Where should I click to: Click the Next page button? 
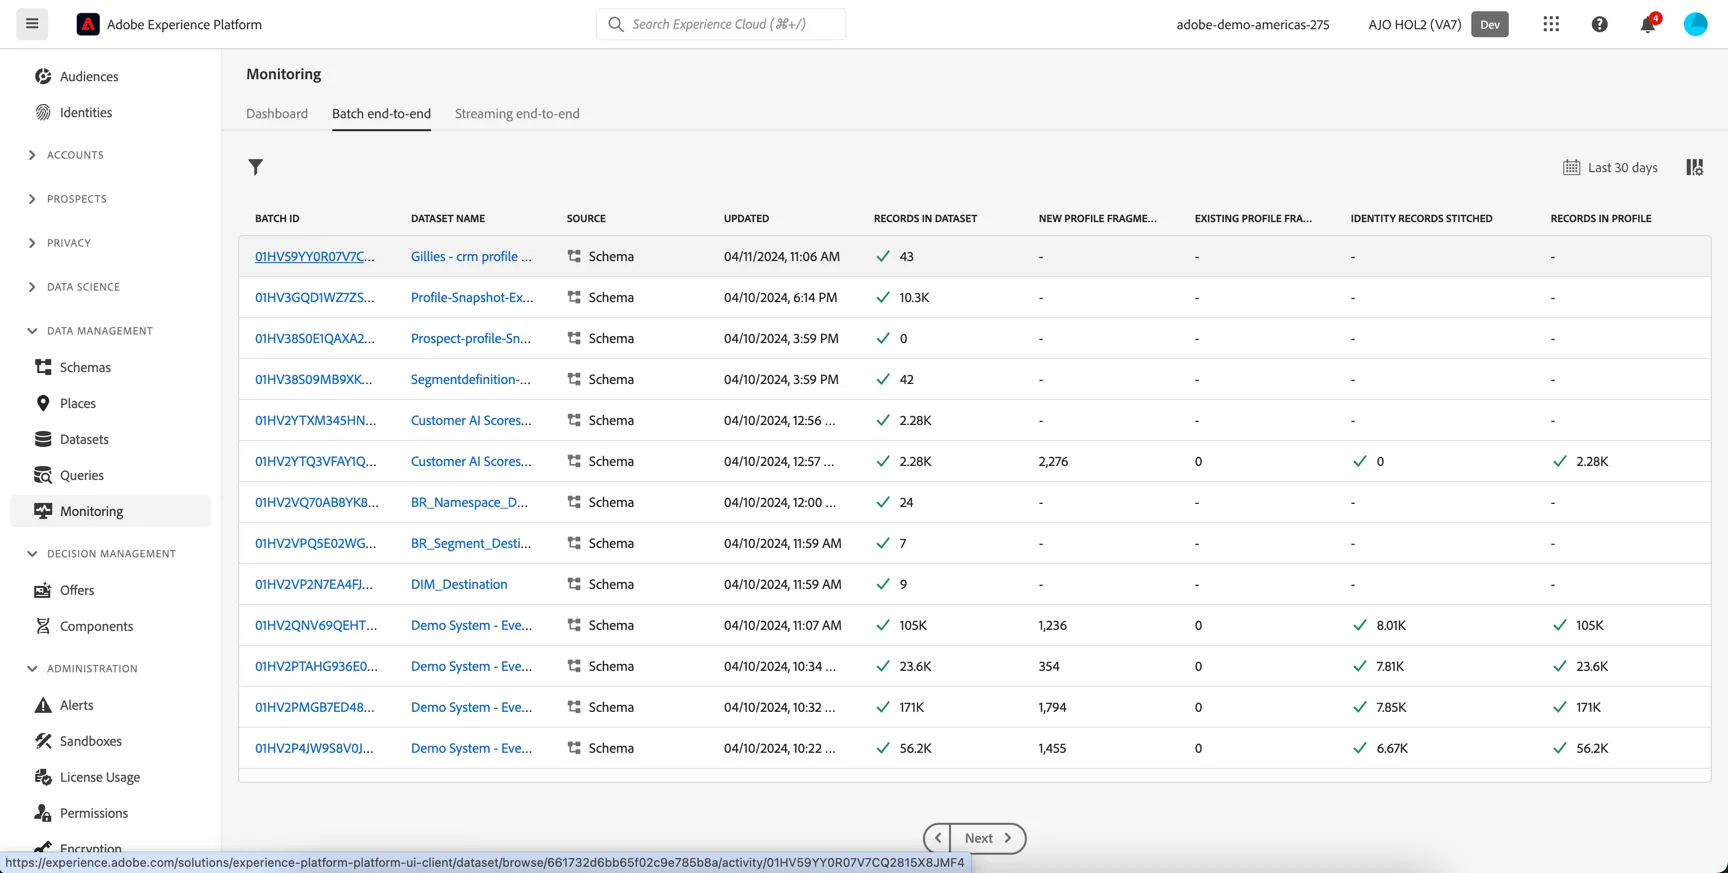pos(988,838)
